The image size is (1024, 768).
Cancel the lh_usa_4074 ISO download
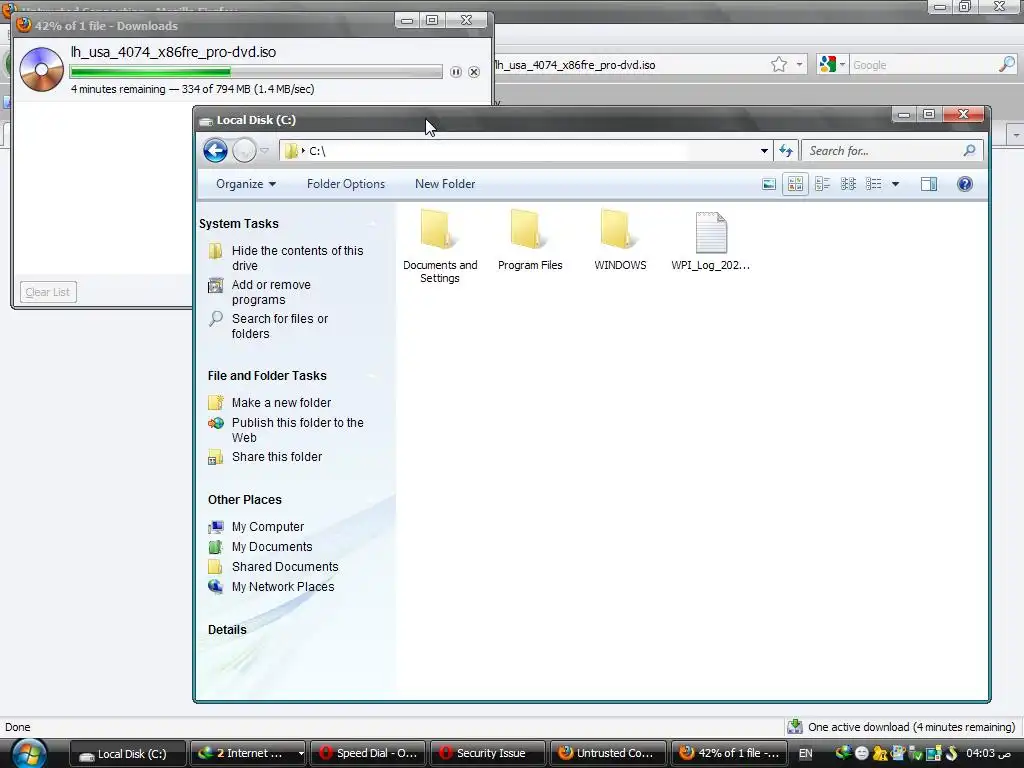474,72
